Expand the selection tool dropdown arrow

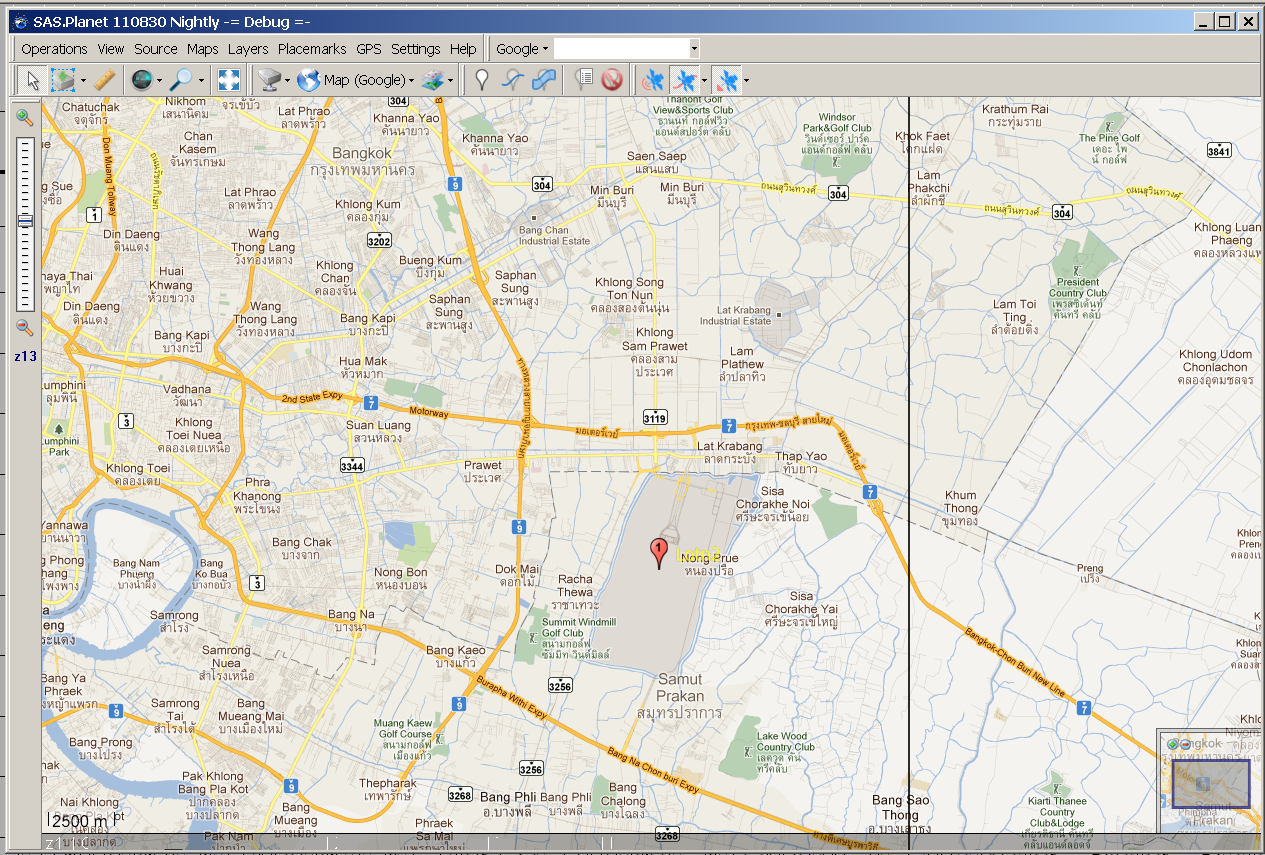[83, 80]
